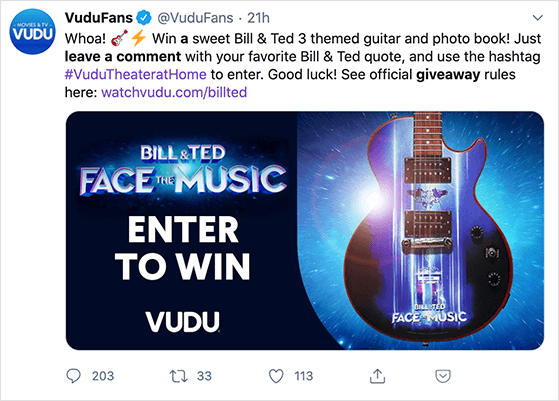This screenshot has width=559, height=401.
Task: Open the share upload arrow icon
Action: click(x=378, y=376)
